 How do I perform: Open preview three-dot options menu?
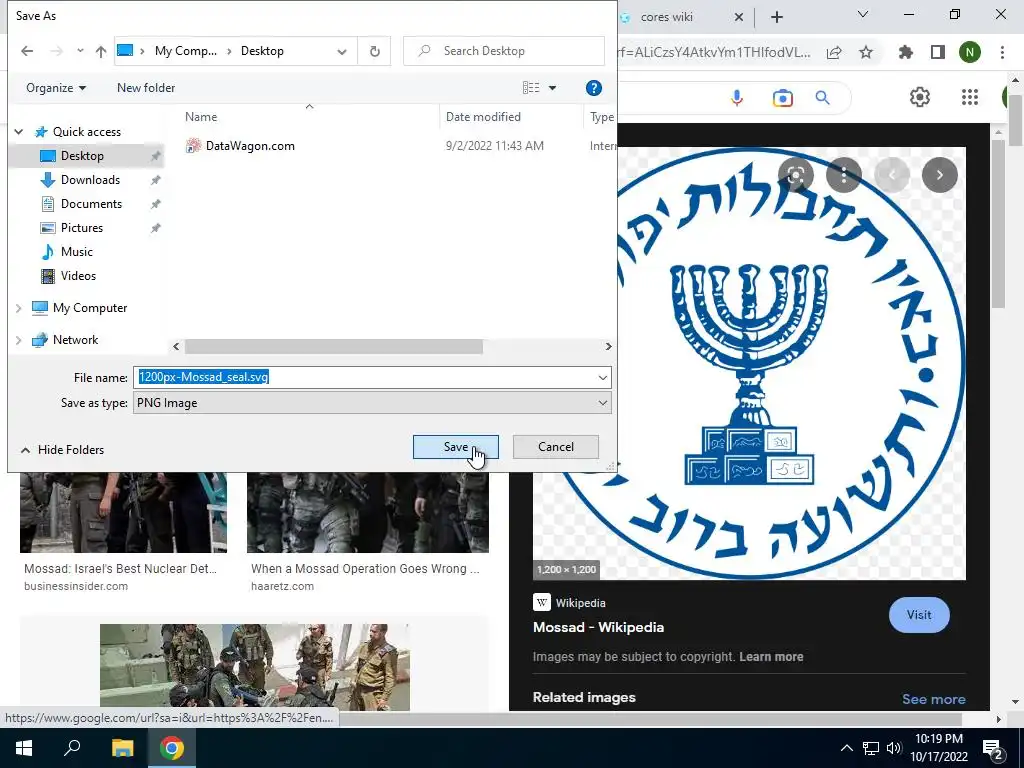click(x=844, y=174)
